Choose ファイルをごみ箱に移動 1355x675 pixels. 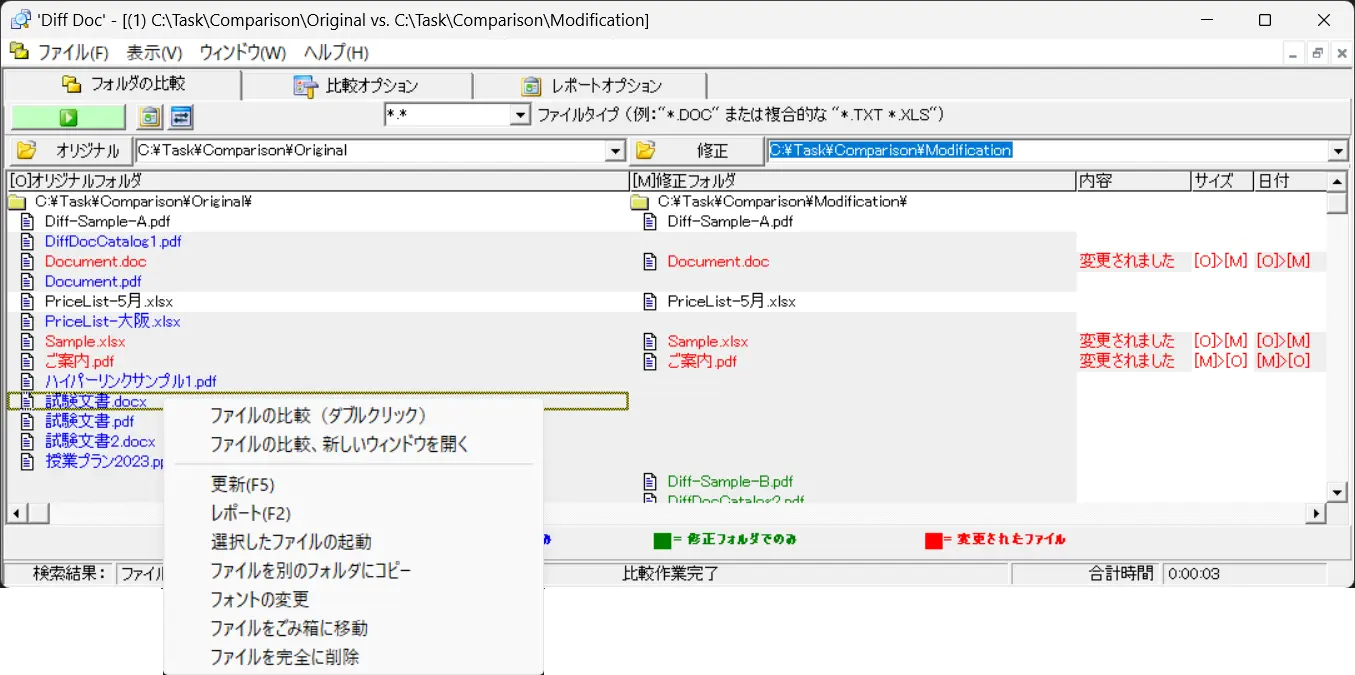(353, 629)
